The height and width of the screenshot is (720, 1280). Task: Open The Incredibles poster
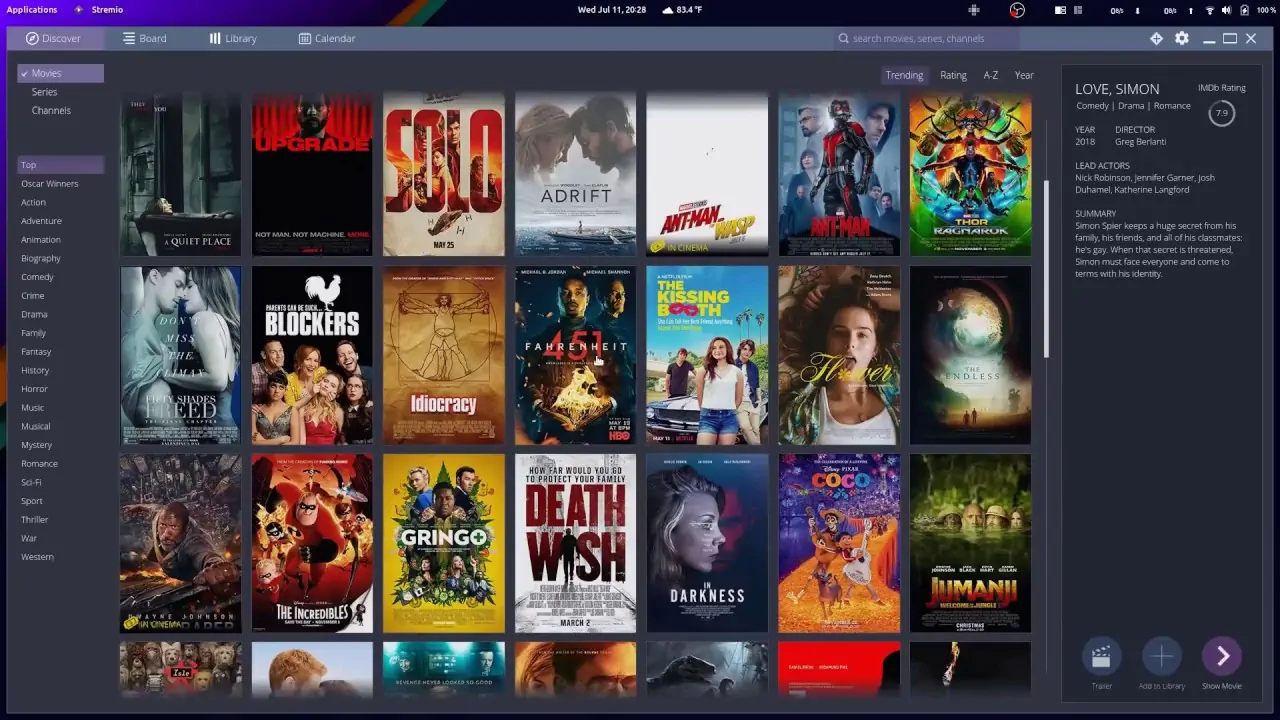click(x=312, y=543)
